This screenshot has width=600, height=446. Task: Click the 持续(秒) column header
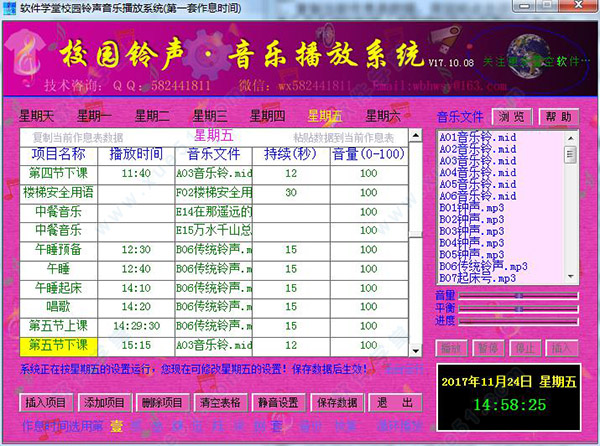pyautogui.click(x=291, y=154)
